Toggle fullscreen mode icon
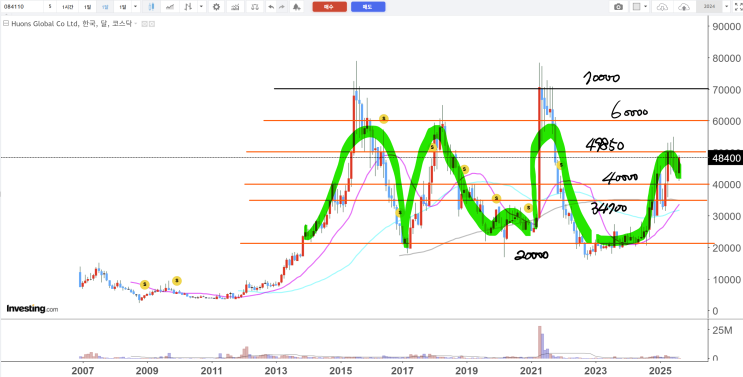Image resolution: width=743 pixels, height=377 pixels. pyautogui.click(x=738, y=7)
